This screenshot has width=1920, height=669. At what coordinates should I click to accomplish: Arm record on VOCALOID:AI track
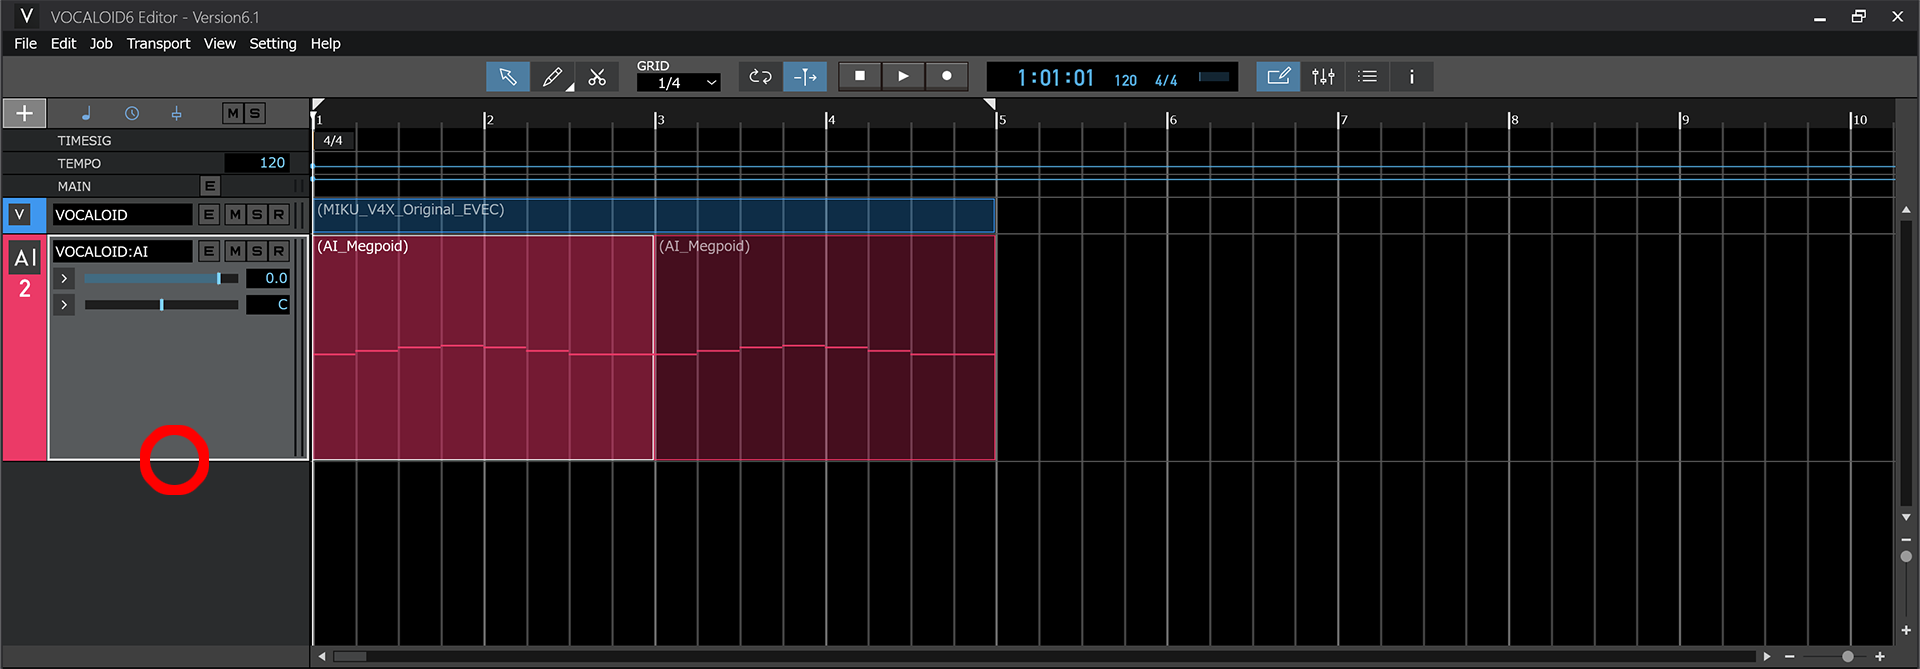coord(279,252)
